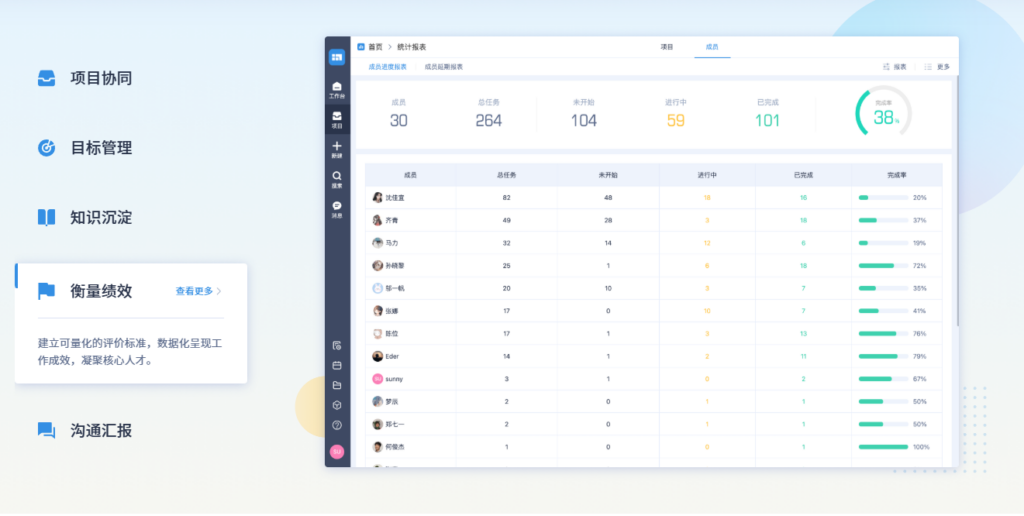The width and height of the screenshot is (1024, 516).
Task: Click the app logo atop the dark sidebar
Action: point(337,57)
